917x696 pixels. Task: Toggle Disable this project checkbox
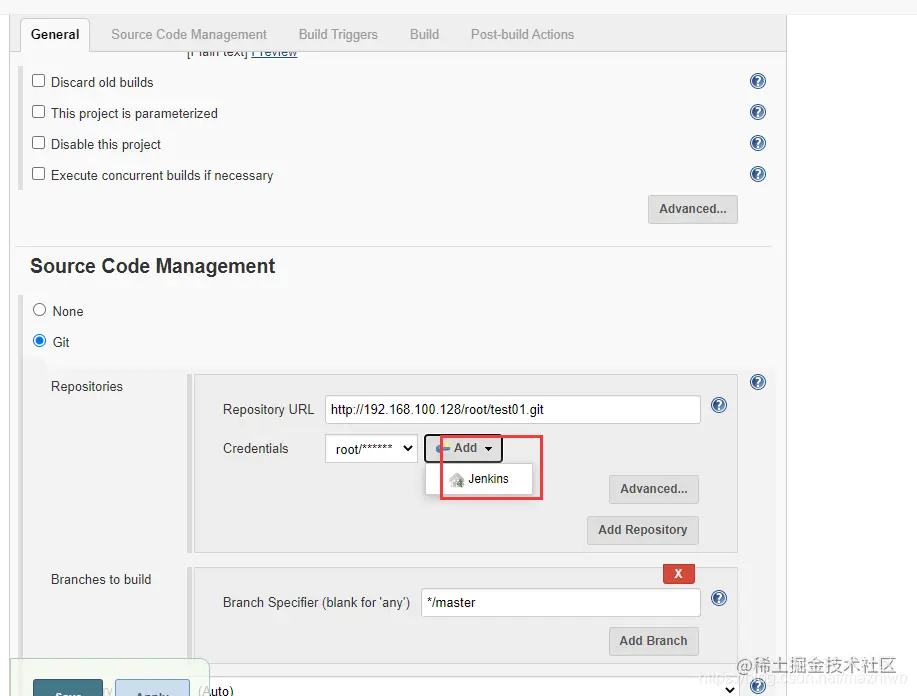39,143
